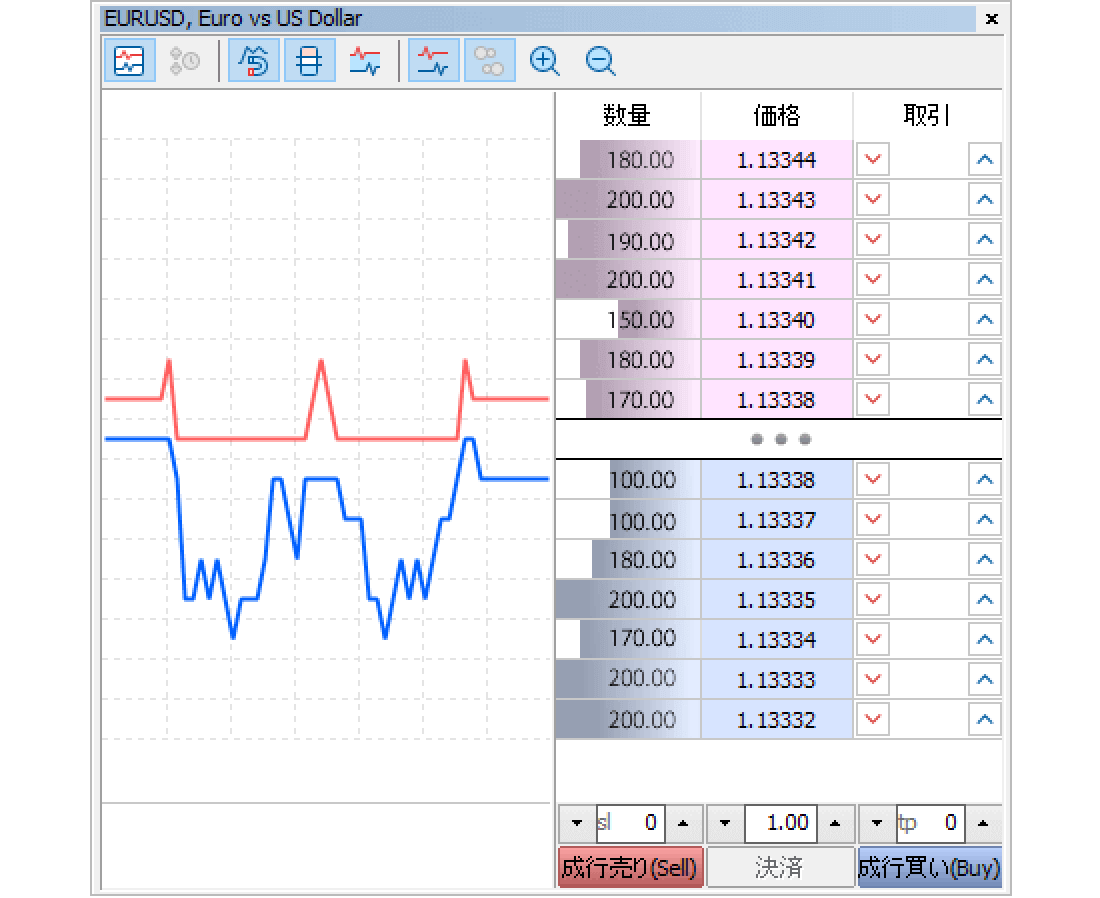The image size is (1100, 898).
Task: Decrease the tp take profit value
Action: tap(877, 824)
